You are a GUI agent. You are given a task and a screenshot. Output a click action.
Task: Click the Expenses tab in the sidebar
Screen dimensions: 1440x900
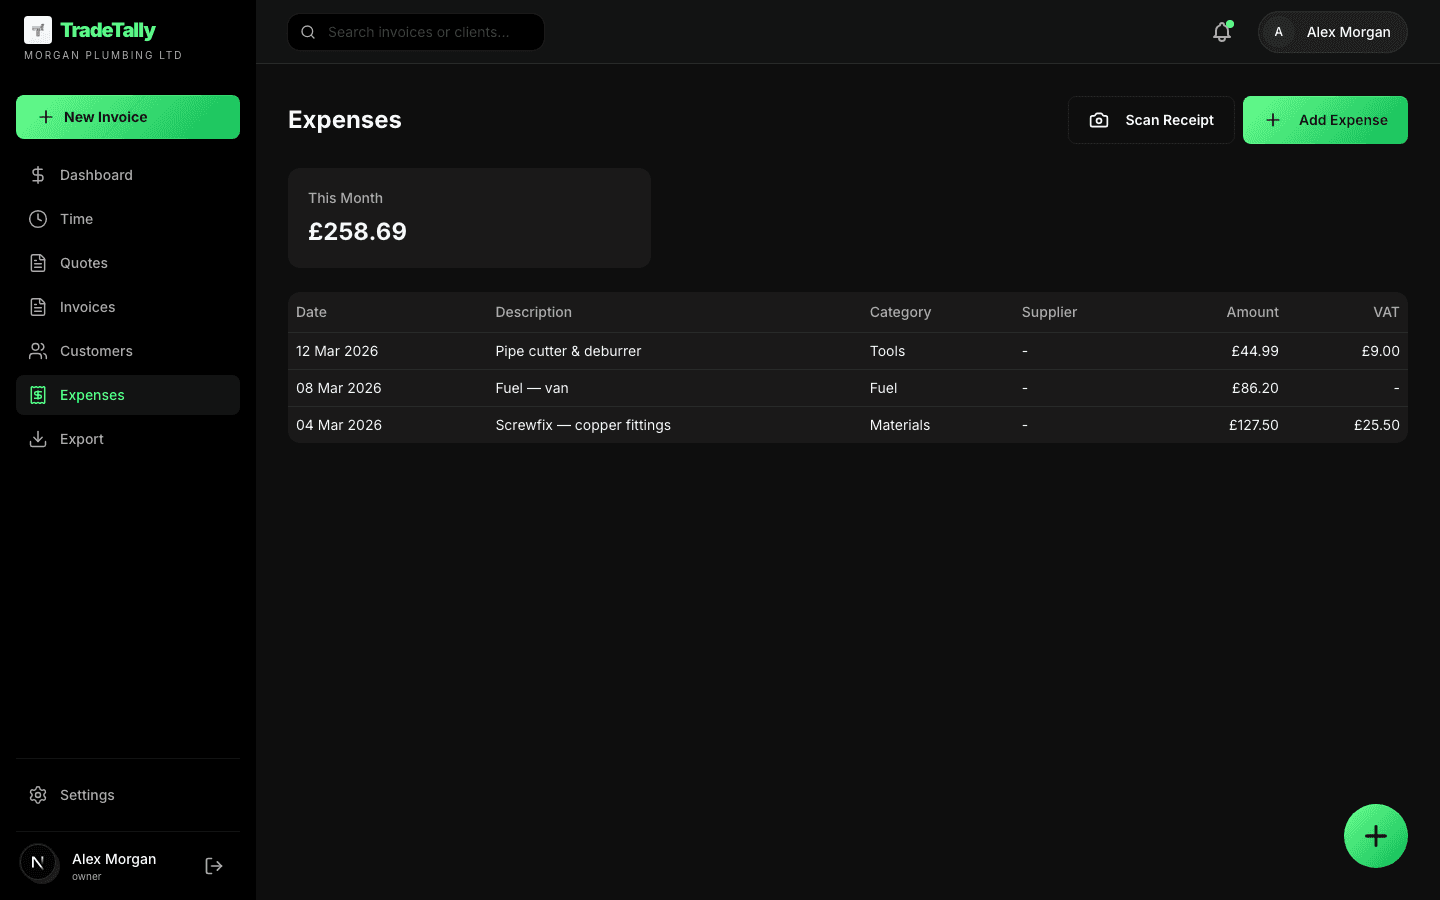pyautogui.click(x=93, y=395)
